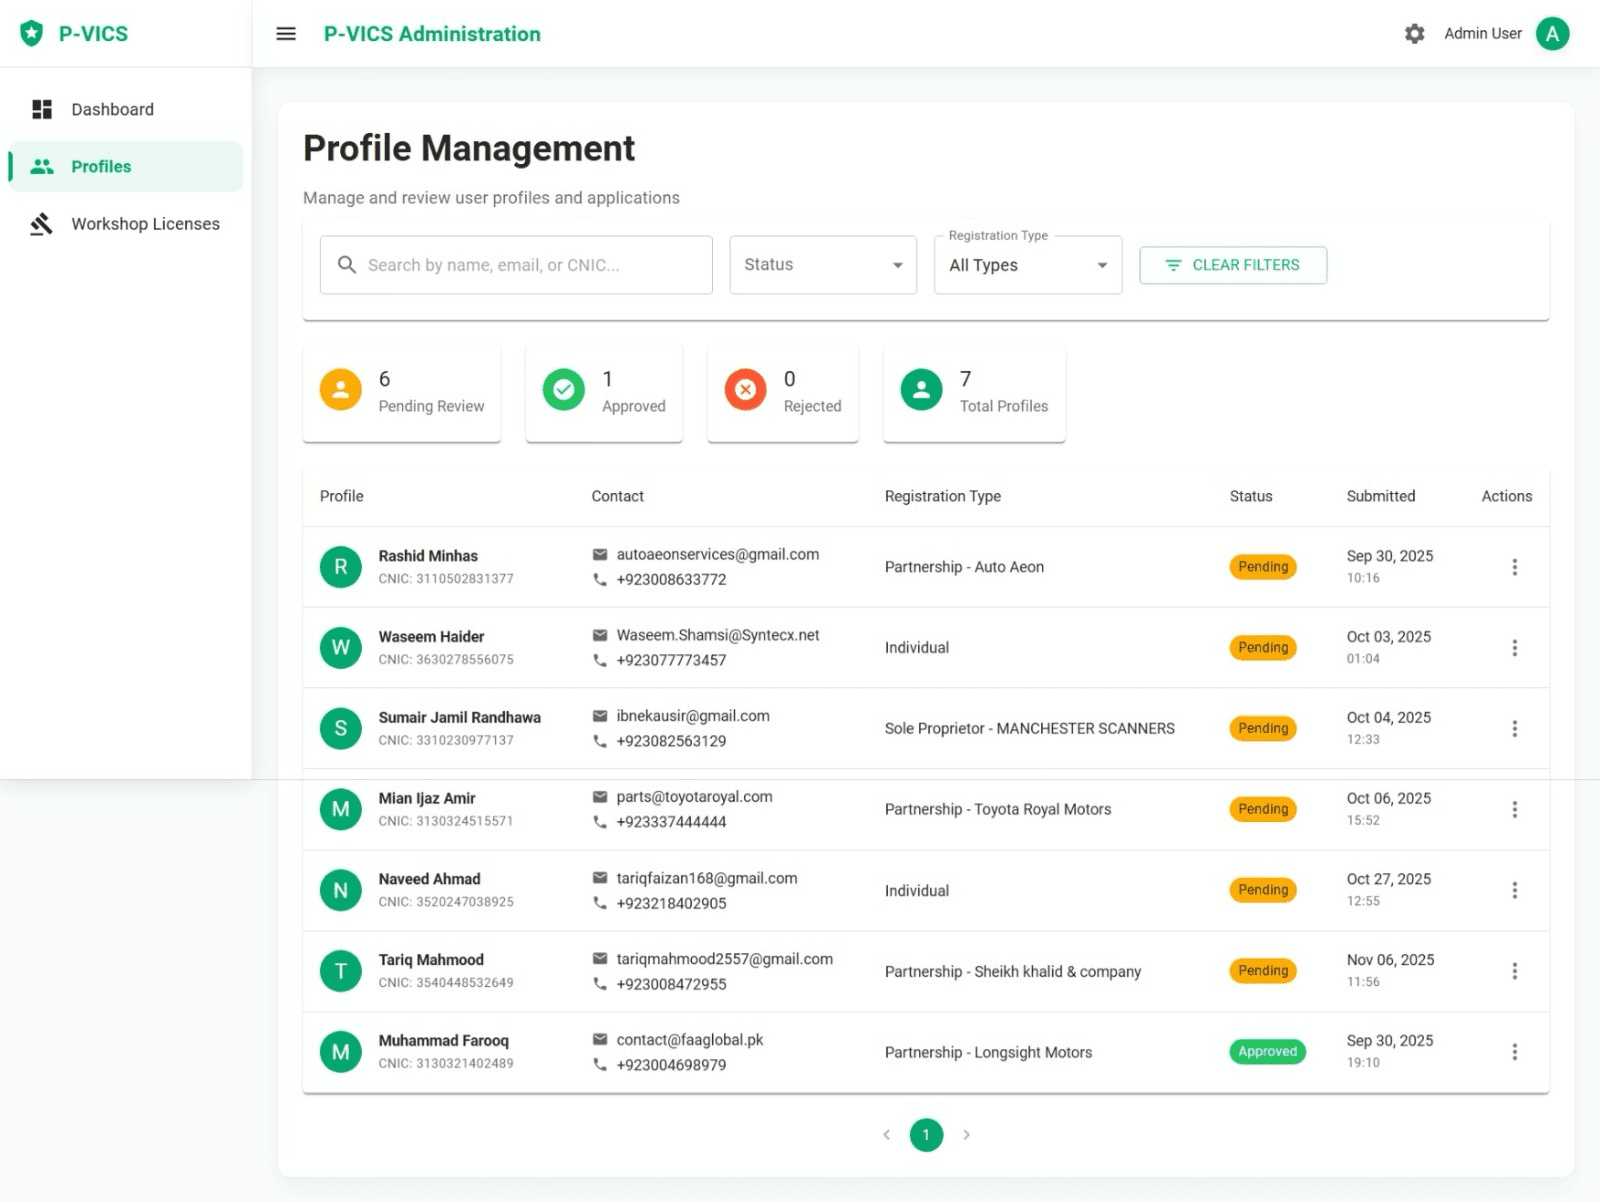
Task: Go to the next page arrow
Action: [x=966, y=1135]
